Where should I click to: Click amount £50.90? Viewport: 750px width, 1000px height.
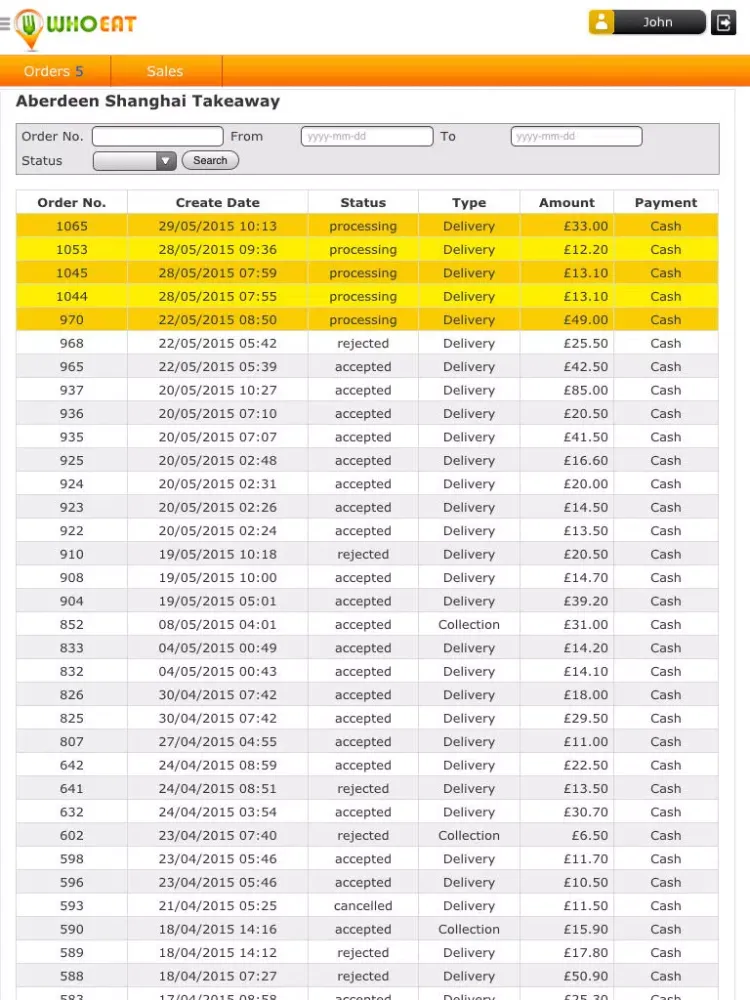[585, 976]
